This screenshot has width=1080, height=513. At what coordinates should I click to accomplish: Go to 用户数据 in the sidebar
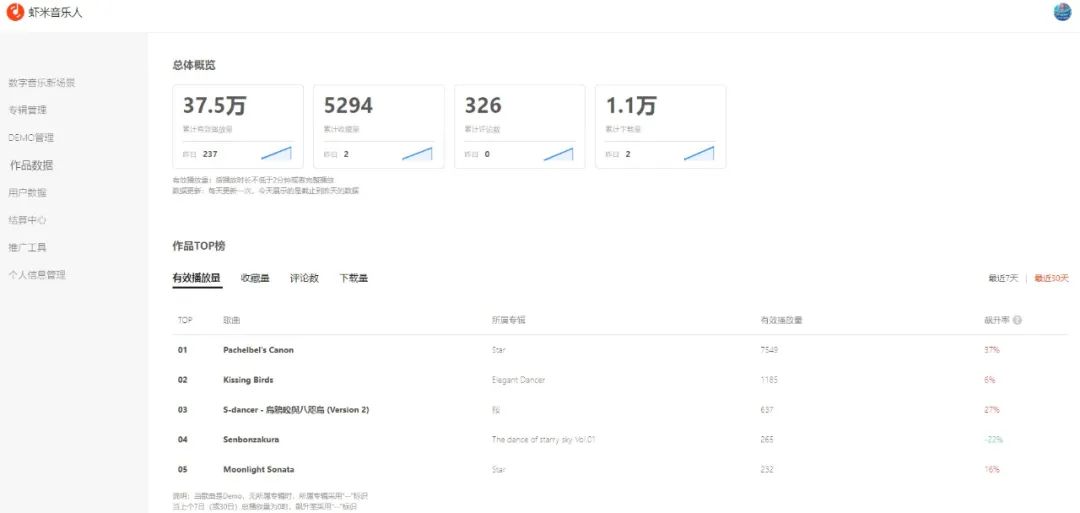click(28, 193)
